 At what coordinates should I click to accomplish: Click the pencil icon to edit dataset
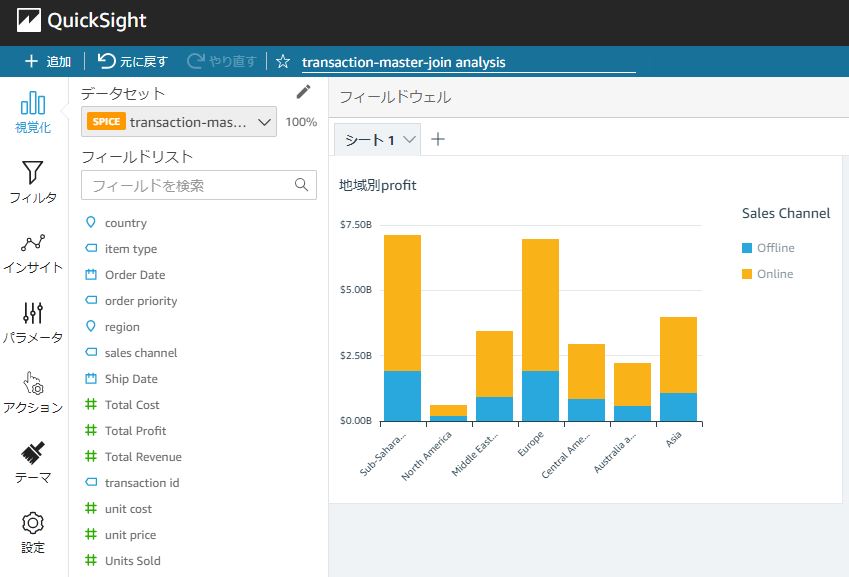click(303, 92)
